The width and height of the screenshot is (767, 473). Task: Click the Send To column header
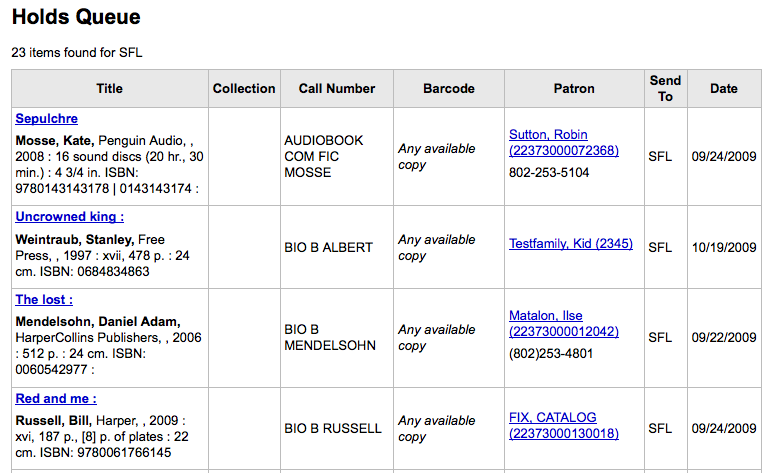665,89
